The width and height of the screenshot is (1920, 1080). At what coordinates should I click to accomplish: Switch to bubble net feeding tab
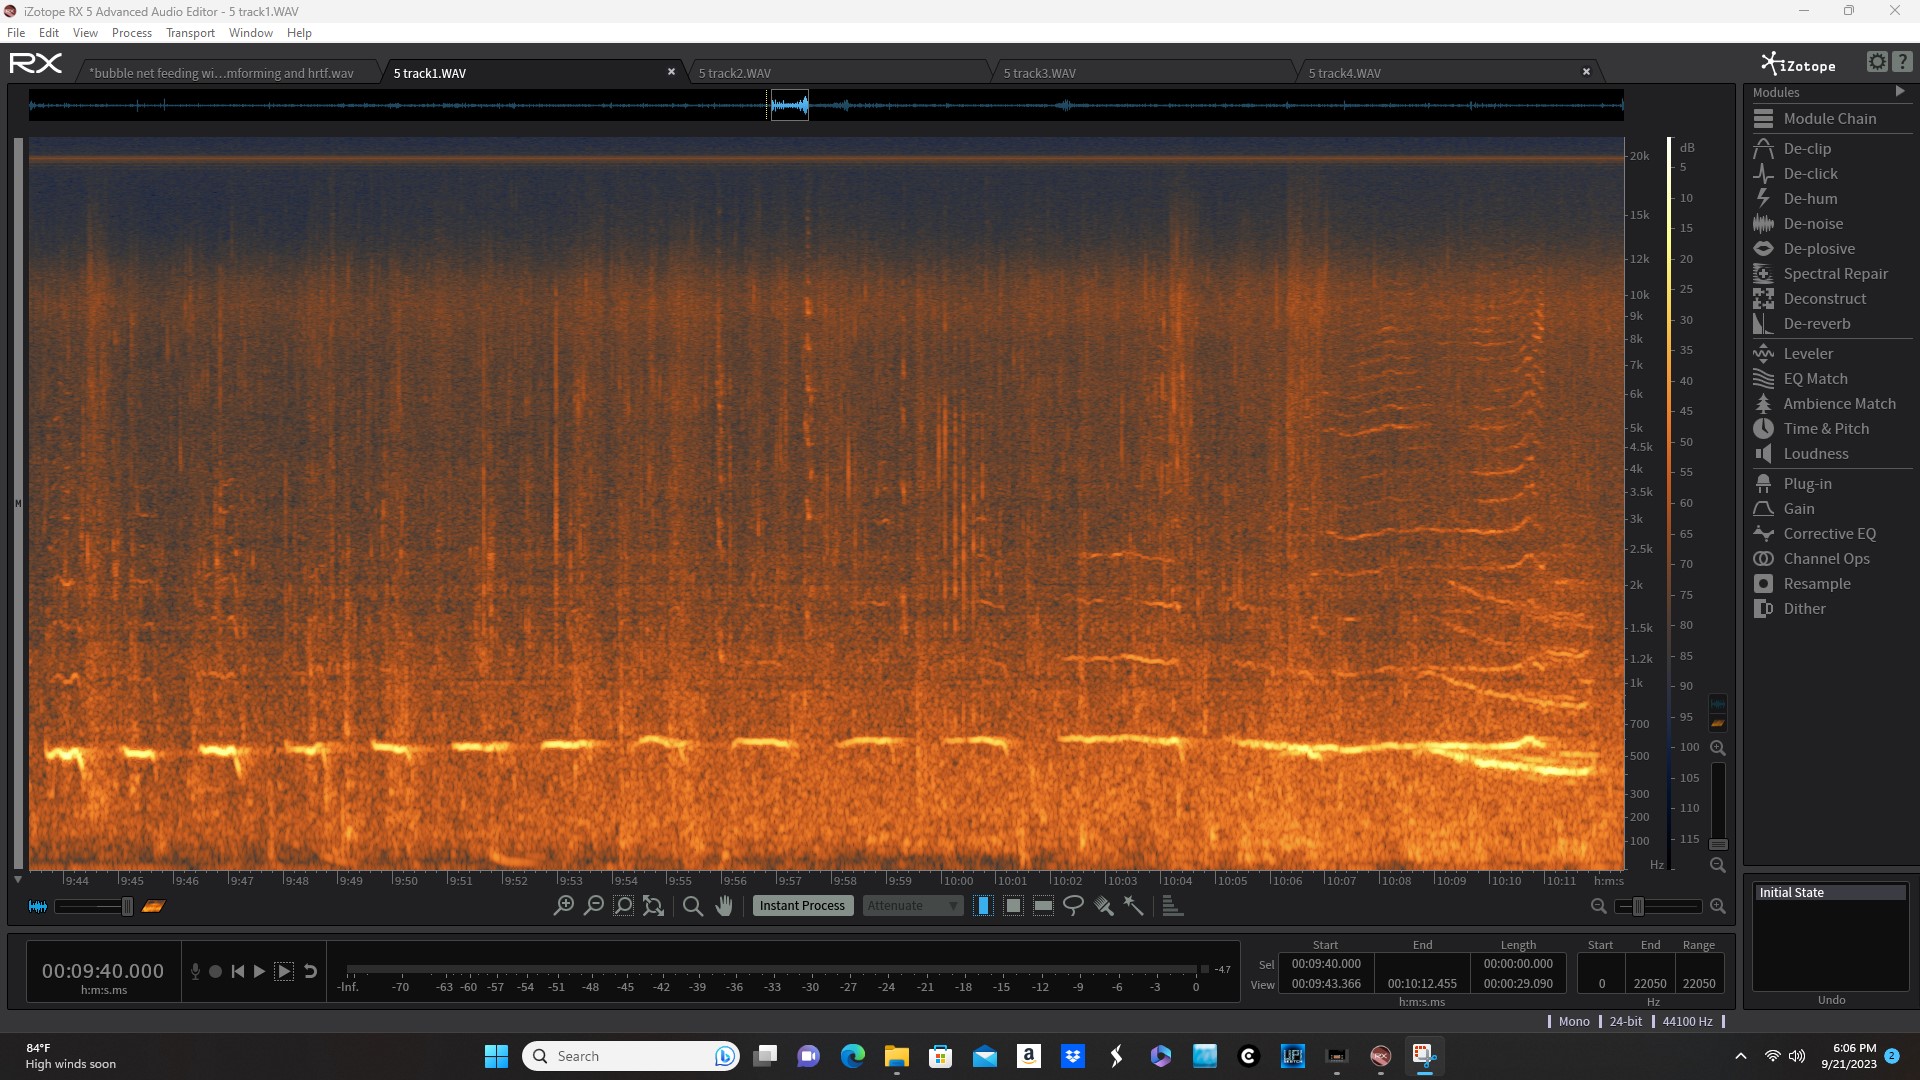(x=229, y=73)
